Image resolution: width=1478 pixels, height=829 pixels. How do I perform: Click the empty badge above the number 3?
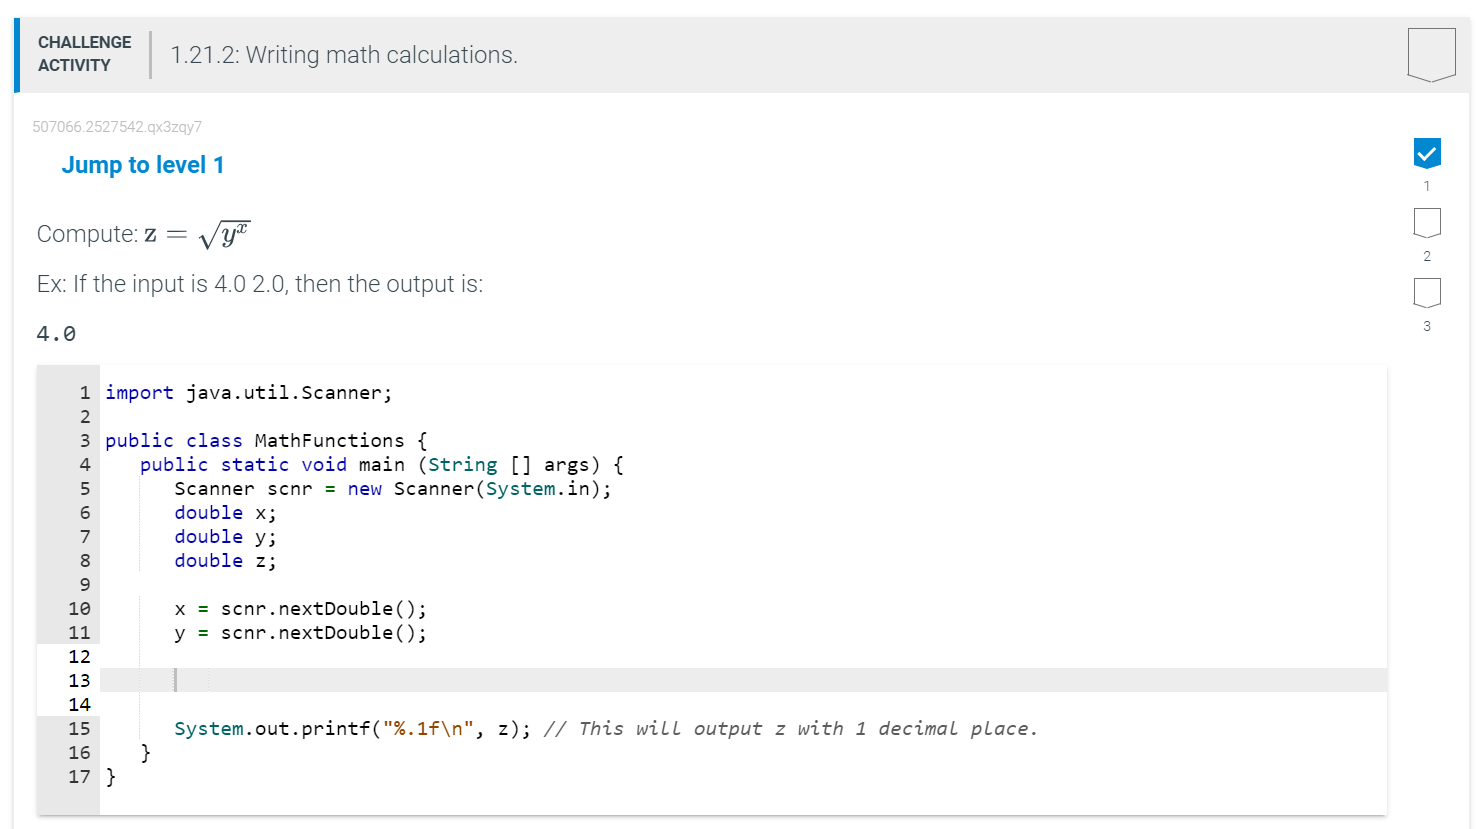point(1427,293)
